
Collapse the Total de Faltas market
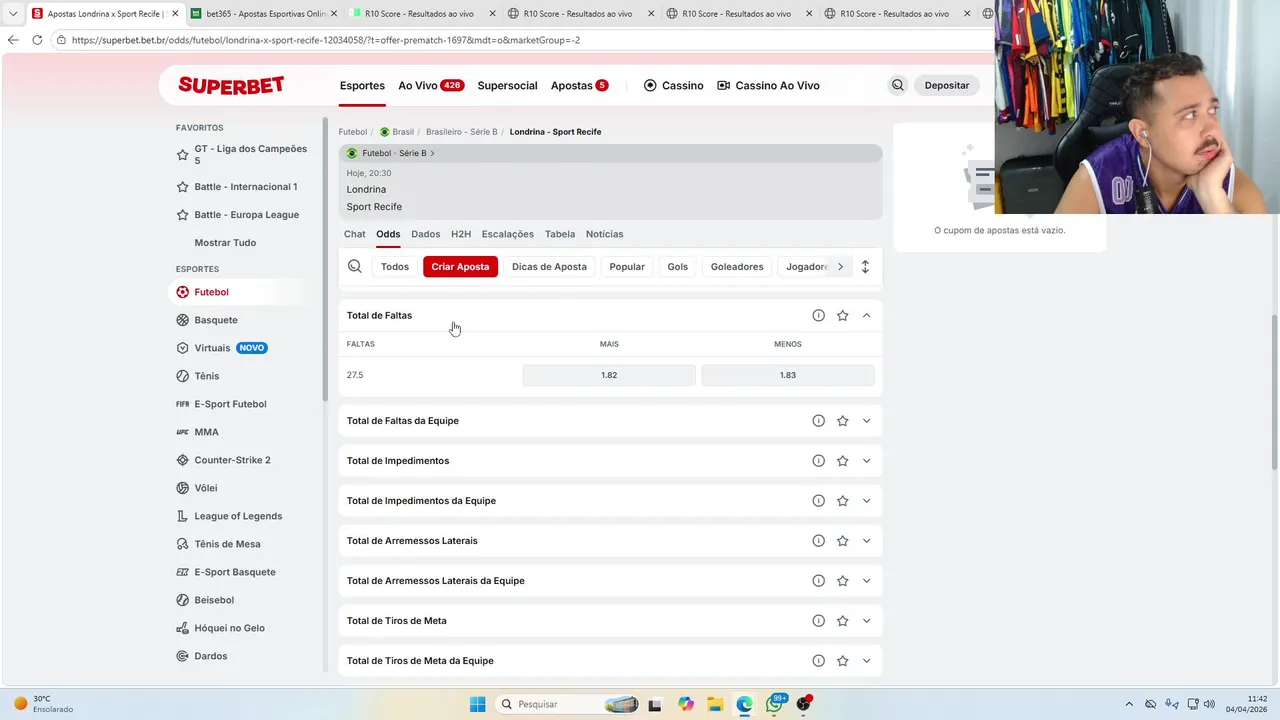click(866, 315)
